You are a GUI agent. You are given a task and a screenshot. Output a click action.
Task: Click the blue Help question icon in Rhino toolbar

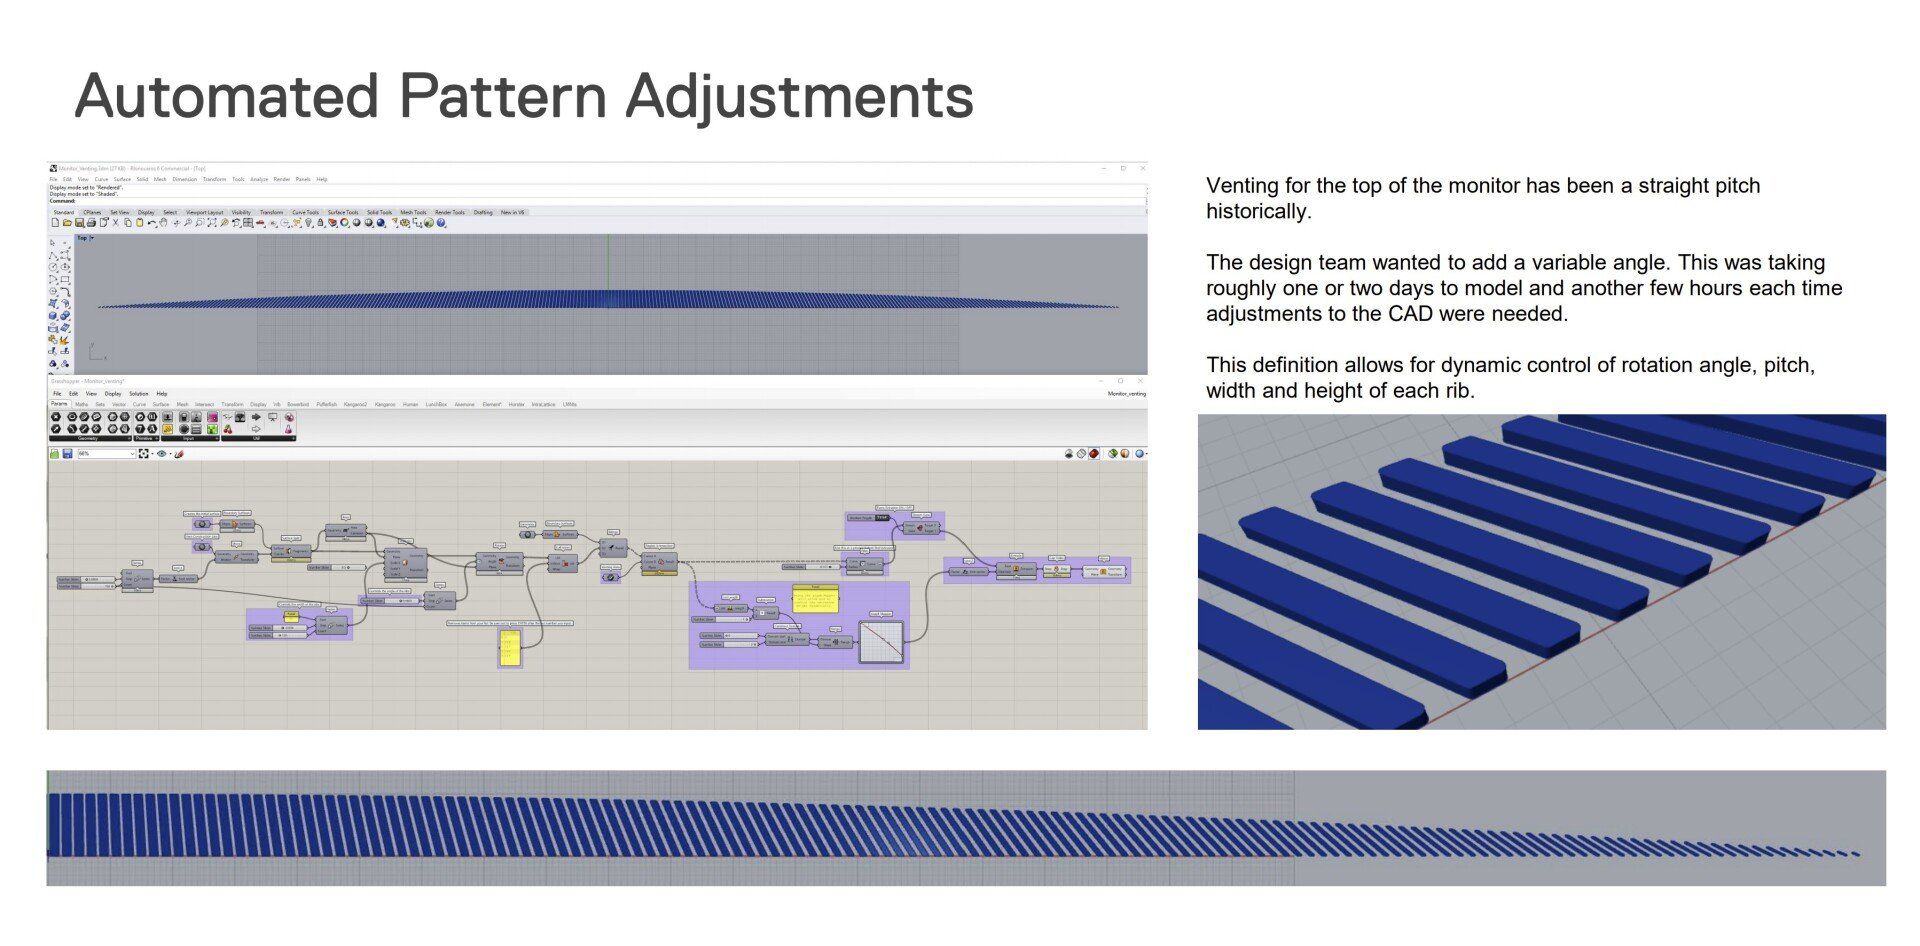click(441, 222)
